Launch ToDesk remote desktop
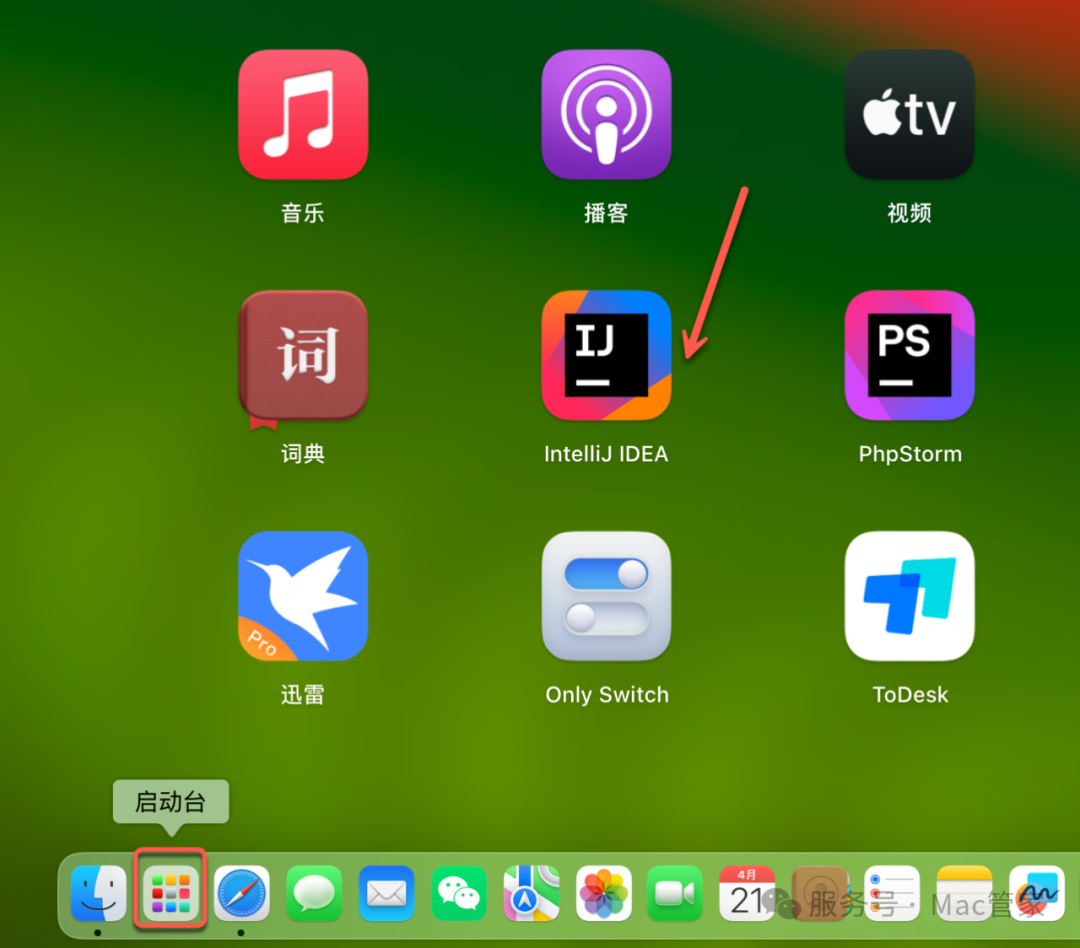This screenshot has height=948, width=1080. 909,596
